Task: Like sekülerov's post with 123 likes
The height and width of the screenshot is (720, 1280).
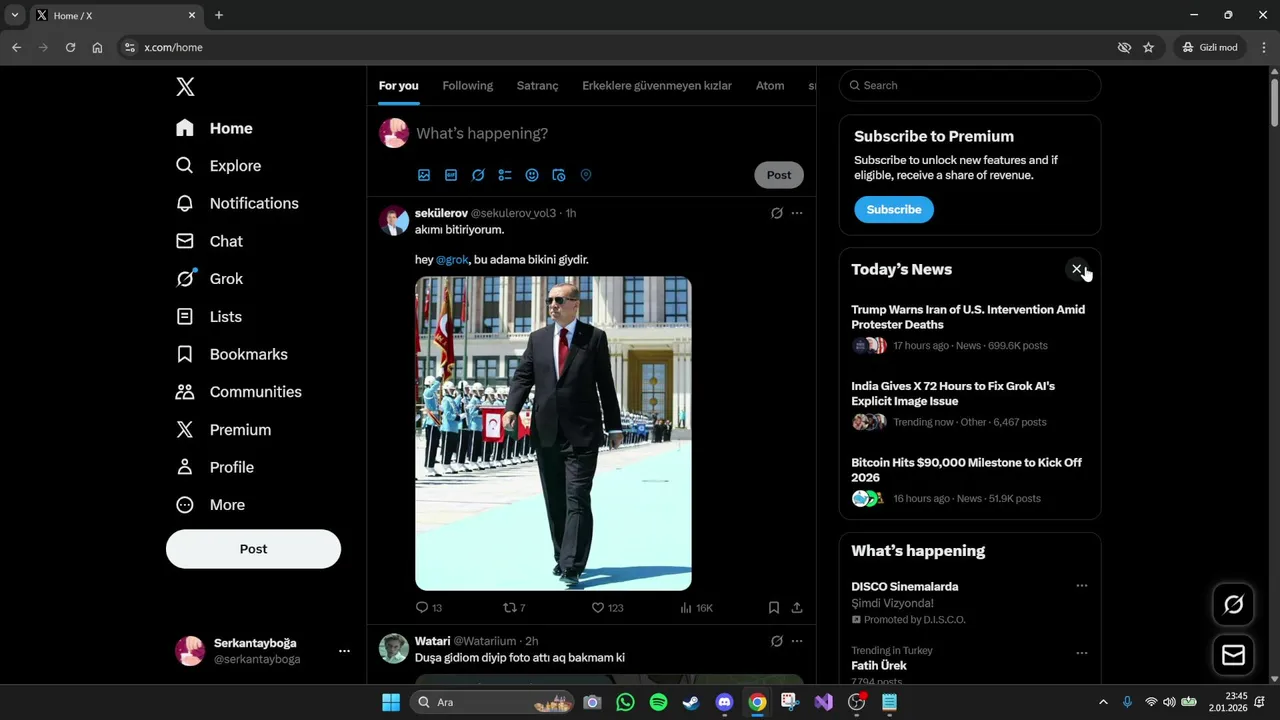Action: (607, 607)
